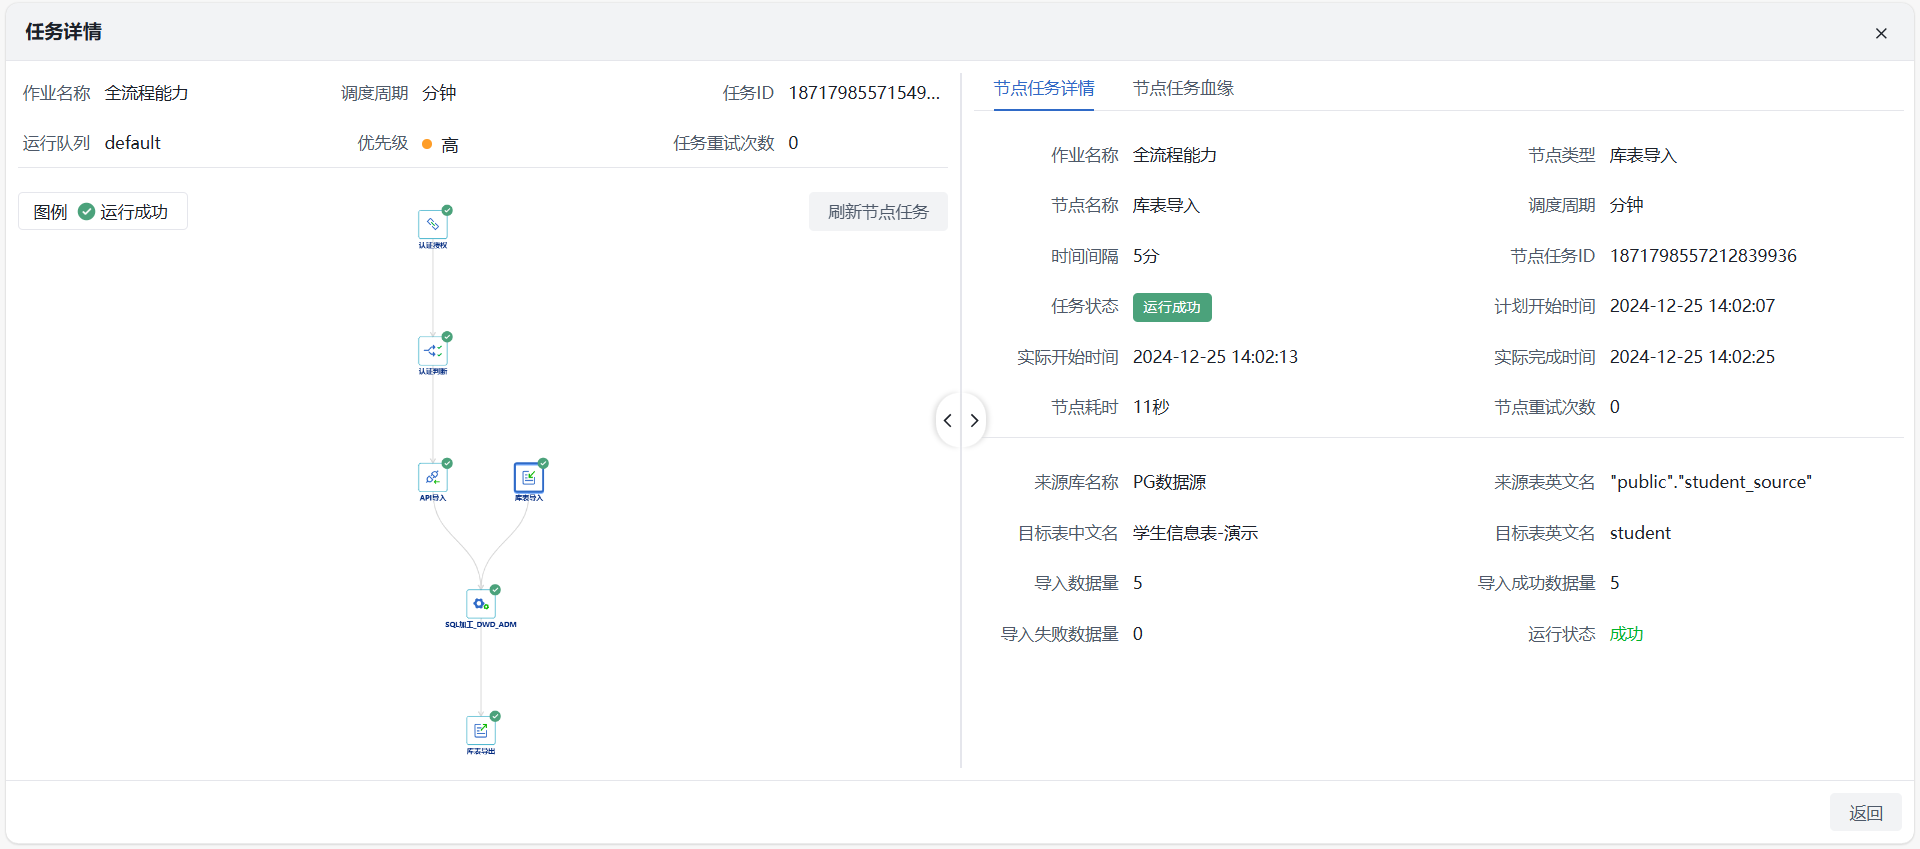Viewport: 1920px width, 849px height.
Task: Click the 返回 button
Action: tap(1865, 813)
